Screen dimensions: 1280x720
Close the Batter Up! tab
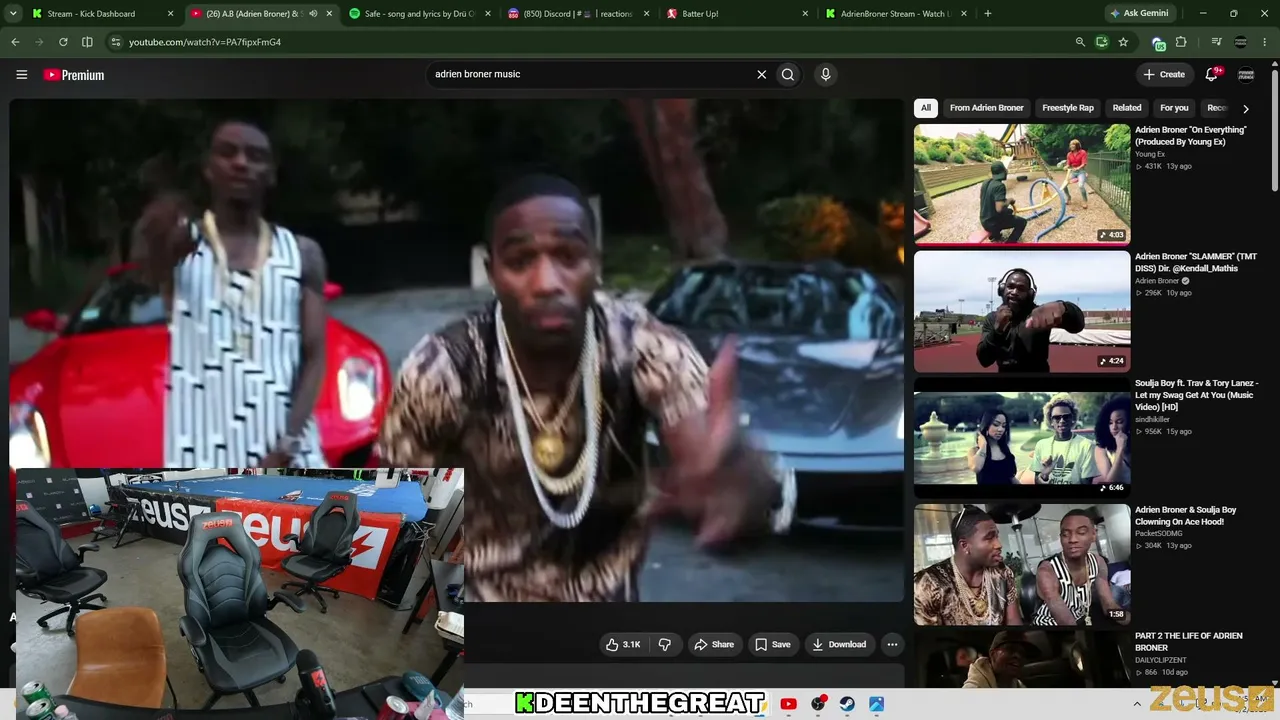point(806,14)
